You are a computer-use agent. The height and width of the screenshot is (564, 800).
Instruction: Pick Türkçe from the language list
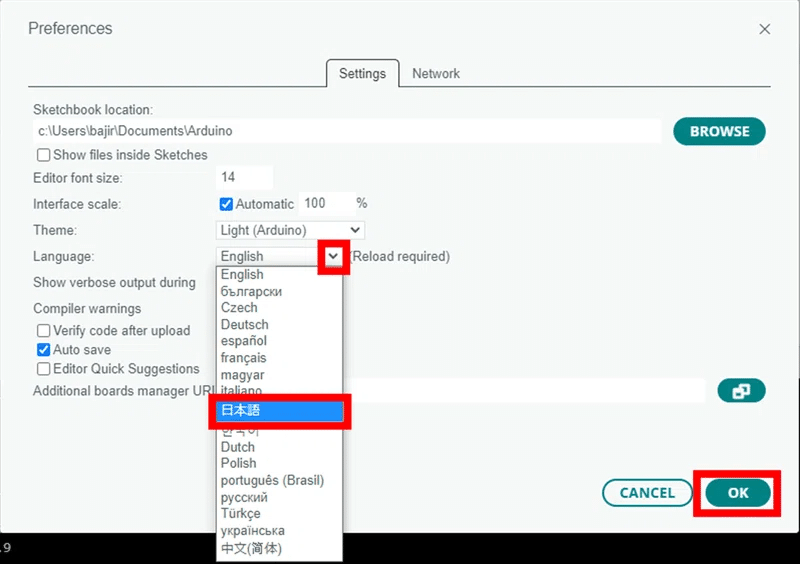tap(279, 513)
